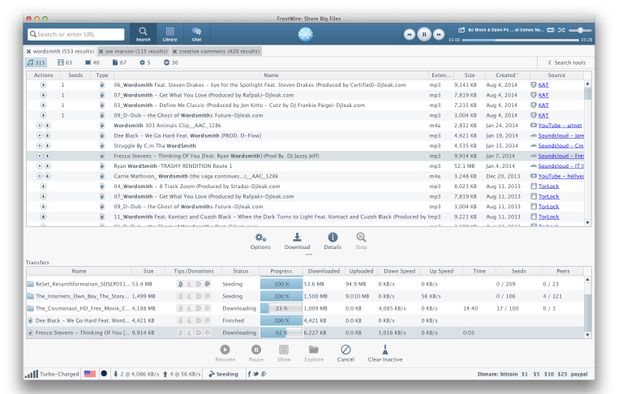Screen dimensions: 618x394
Task: Filter results by torrents (30)
Action: coord(171,62)
